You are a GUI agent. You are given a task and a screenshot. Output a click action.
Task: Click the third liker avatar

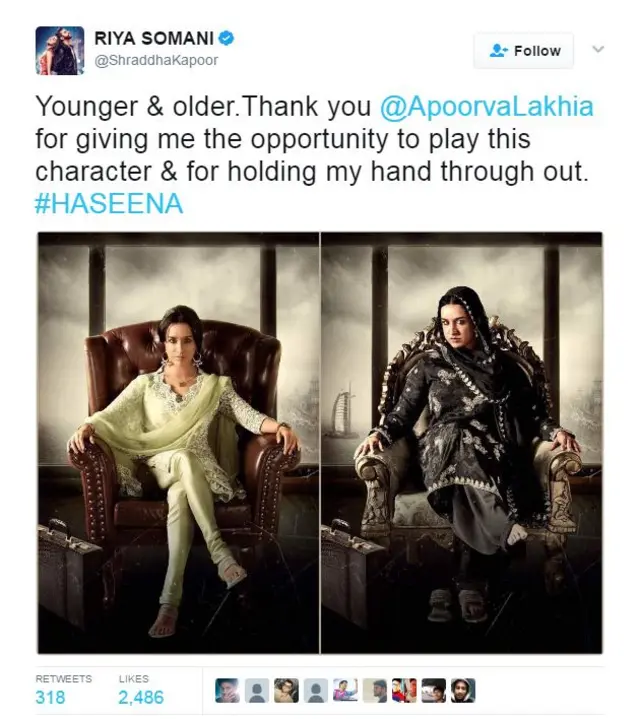coord(287,691)
